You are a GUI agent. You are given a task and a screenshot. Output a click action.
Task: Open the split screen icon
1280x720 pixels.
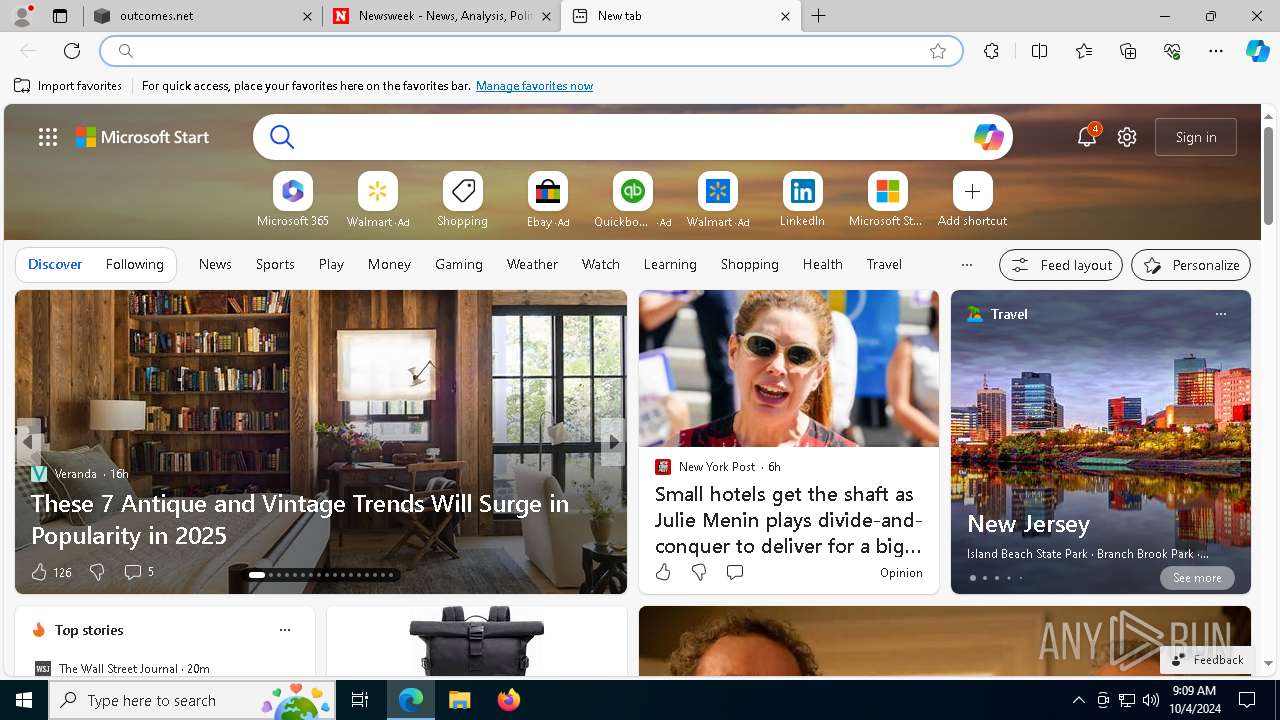tap(1039, 51)
